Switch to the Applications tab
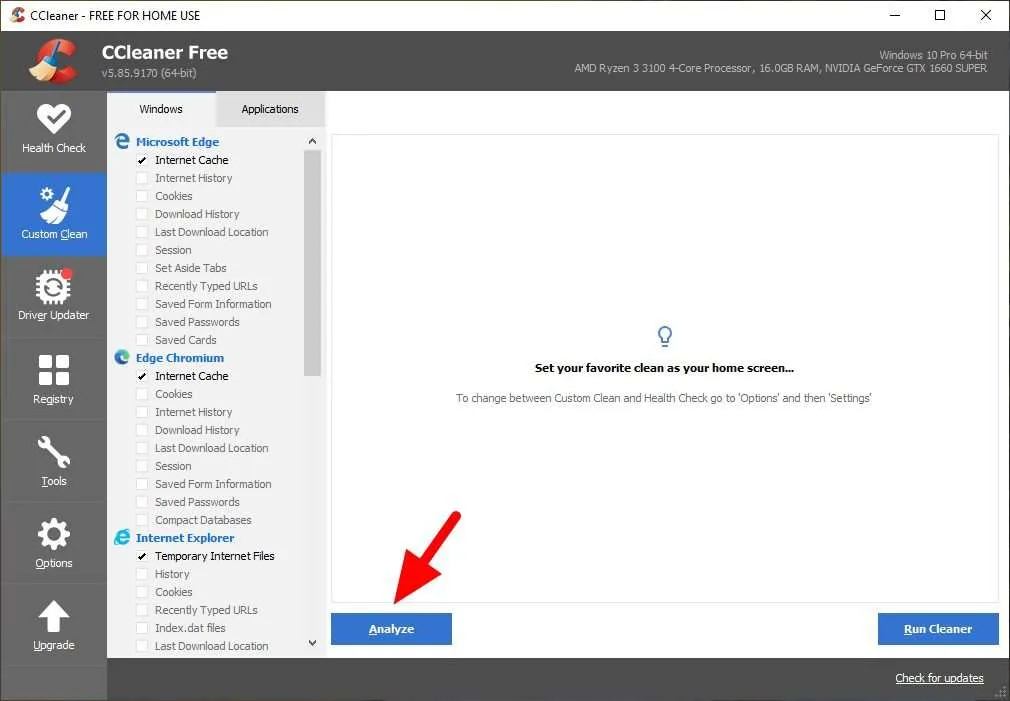1010x701 pixels. pos(270,109)
